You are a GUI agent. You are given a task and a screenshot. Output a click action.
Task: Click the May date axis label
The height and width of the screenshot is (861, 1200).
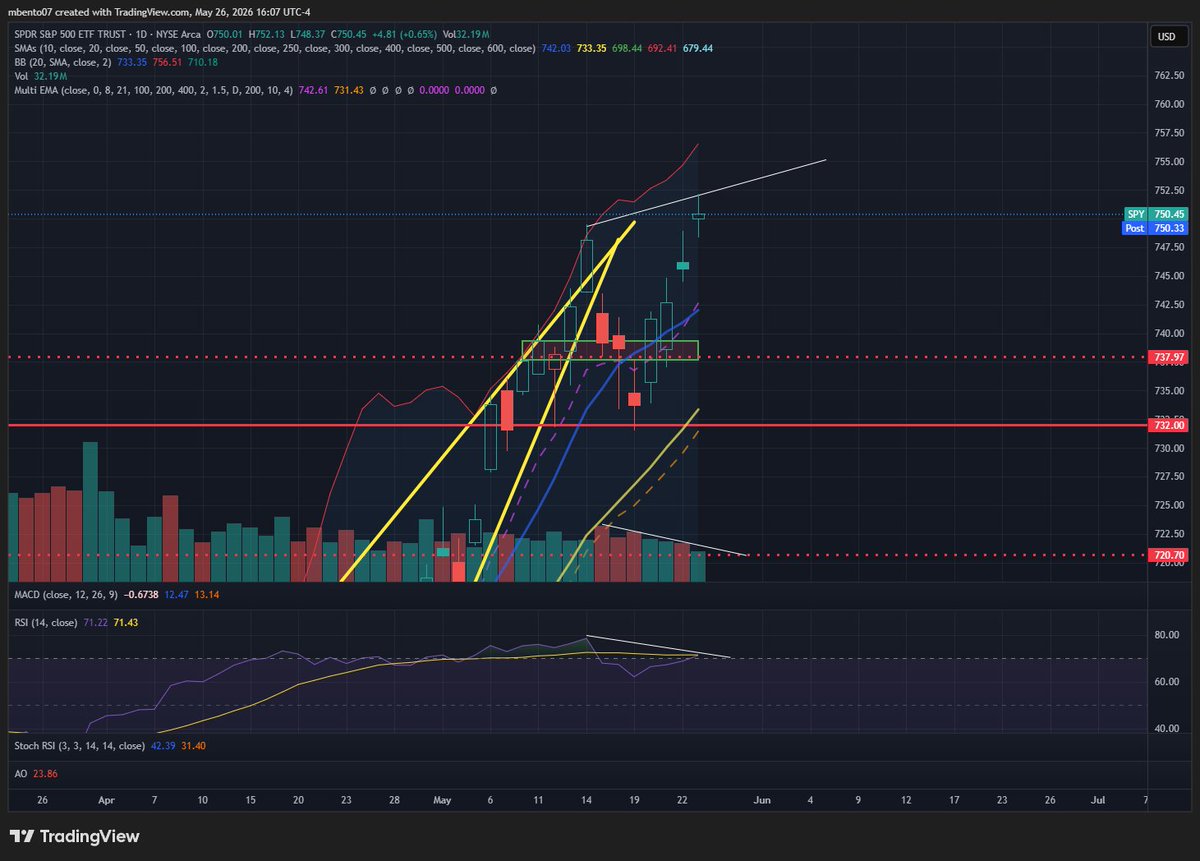(441, 801)
